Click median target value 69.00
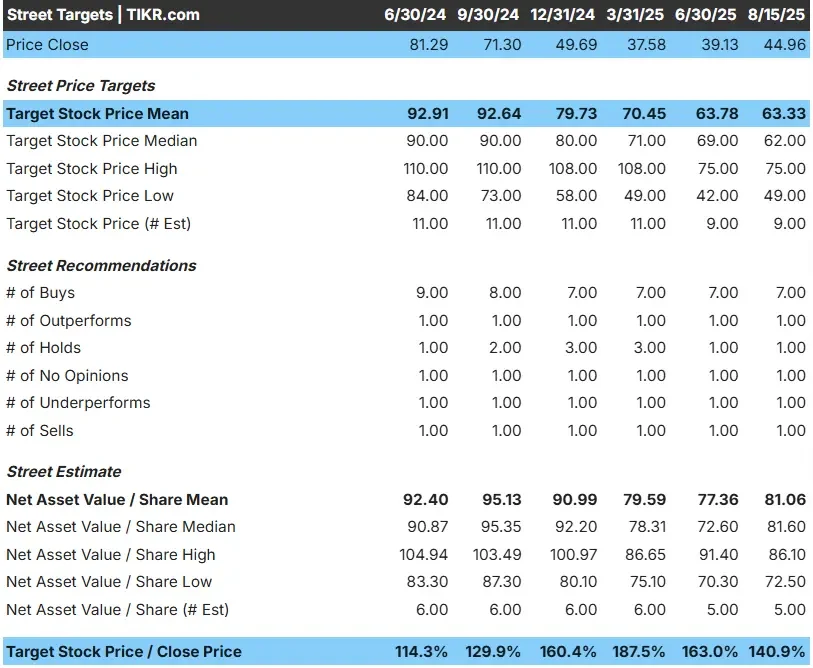This screenshot has width=813, height=668. click(x=718, y=141)
